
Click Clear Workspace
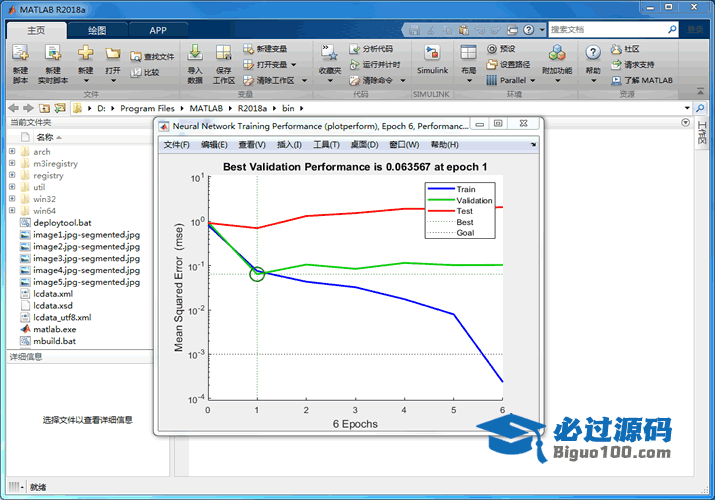[x=269, y=80]
